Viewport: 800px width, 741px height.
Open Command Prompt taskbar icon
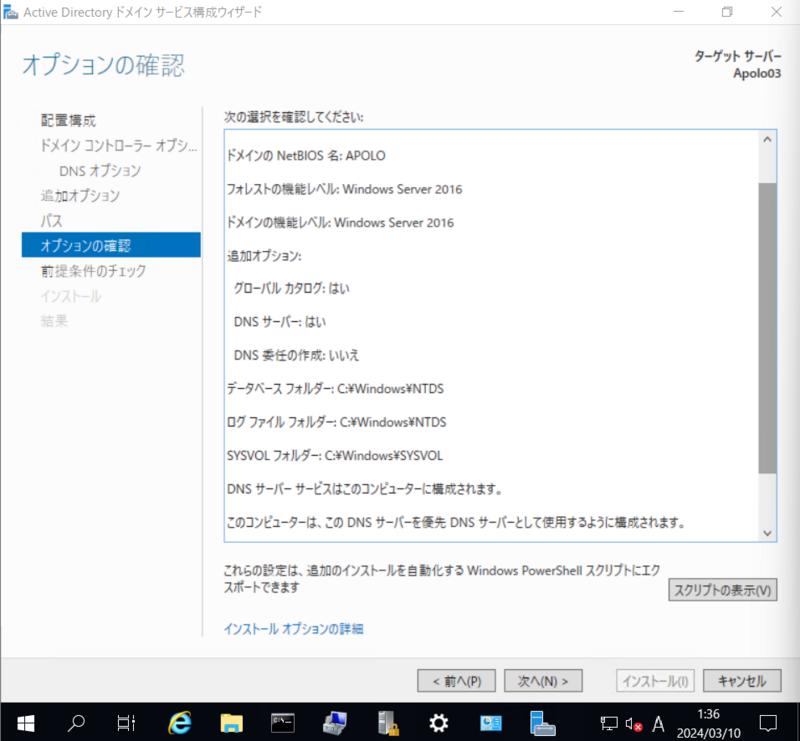[x=283, y=723]
